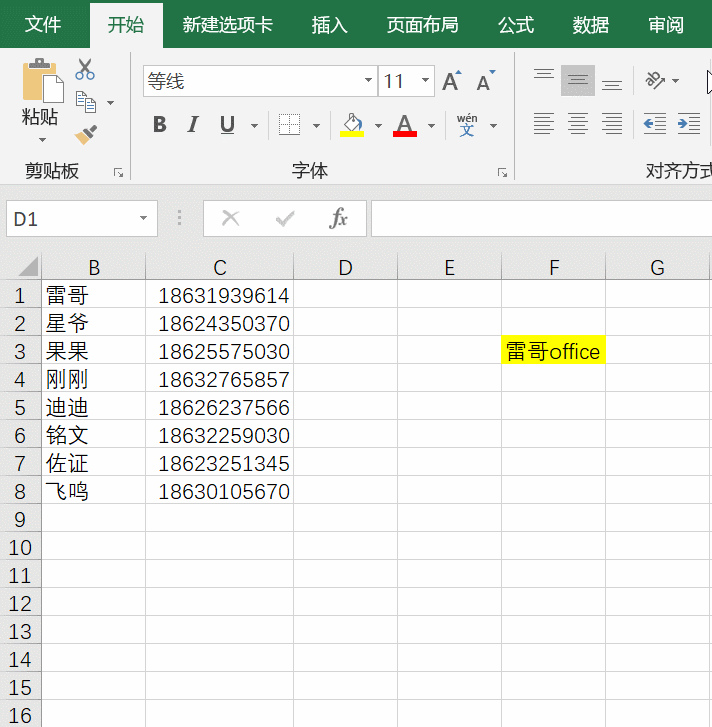The image size is (712, 727).
Task: Click the Copy icon
Action: 86,102
